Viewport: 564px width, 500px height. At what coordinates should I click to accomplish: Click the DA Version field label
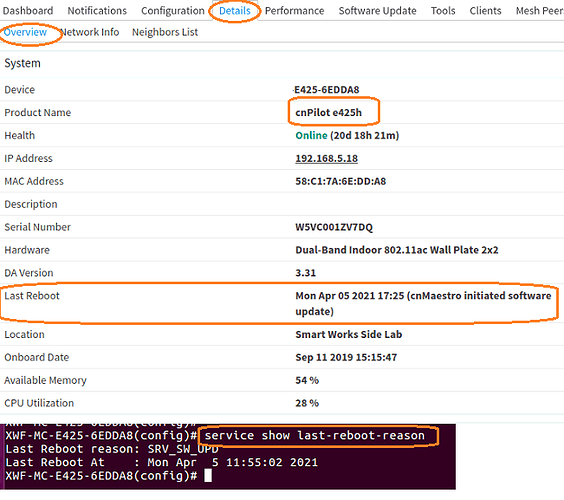pyautogui.click(x=29, y=273)
